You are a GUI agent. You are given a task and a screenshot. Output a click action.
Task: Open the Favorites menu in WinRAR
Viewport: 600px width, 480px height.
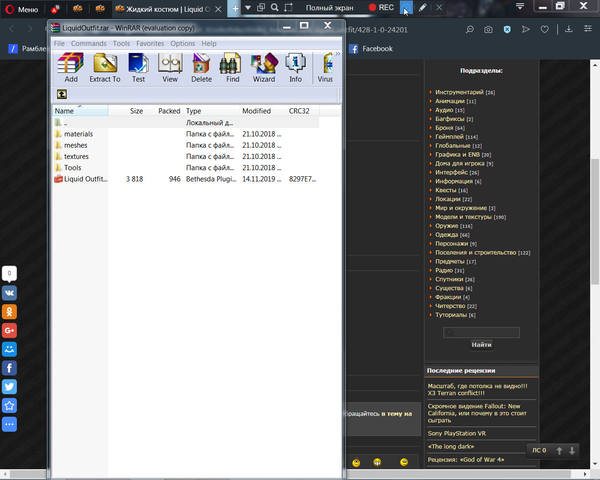point(150,44)
